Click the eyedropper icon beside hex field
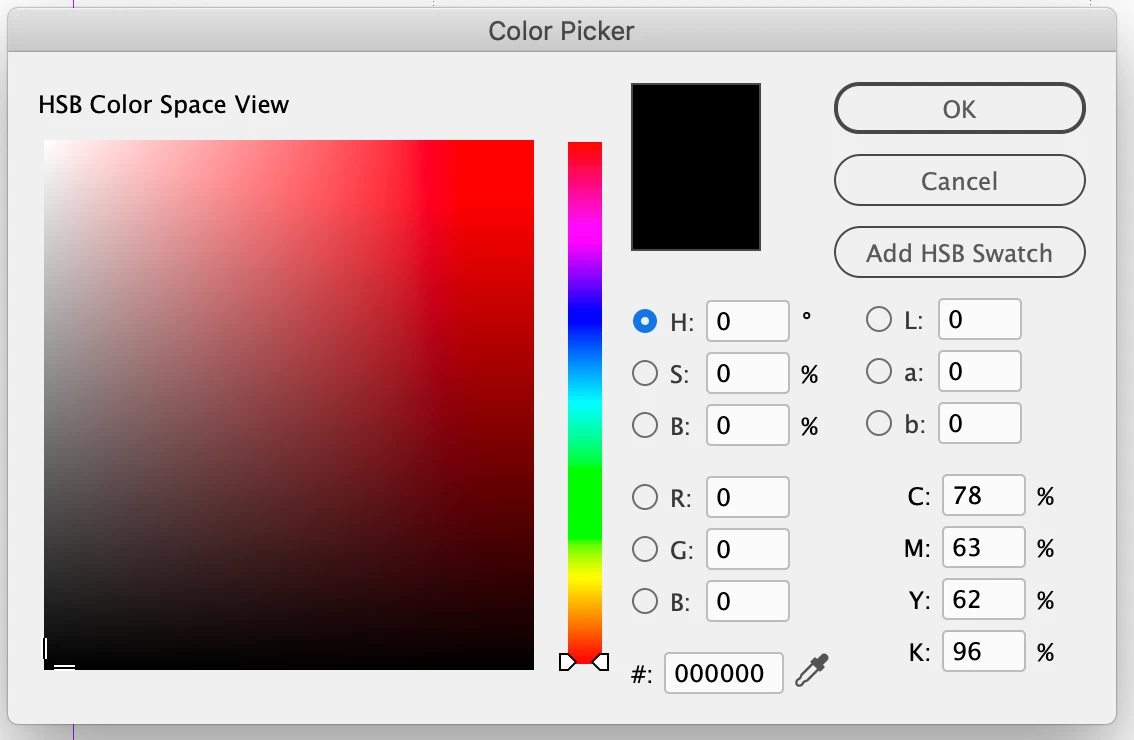Viewport: 1134px width, 740px height. (x=811, y=671)
